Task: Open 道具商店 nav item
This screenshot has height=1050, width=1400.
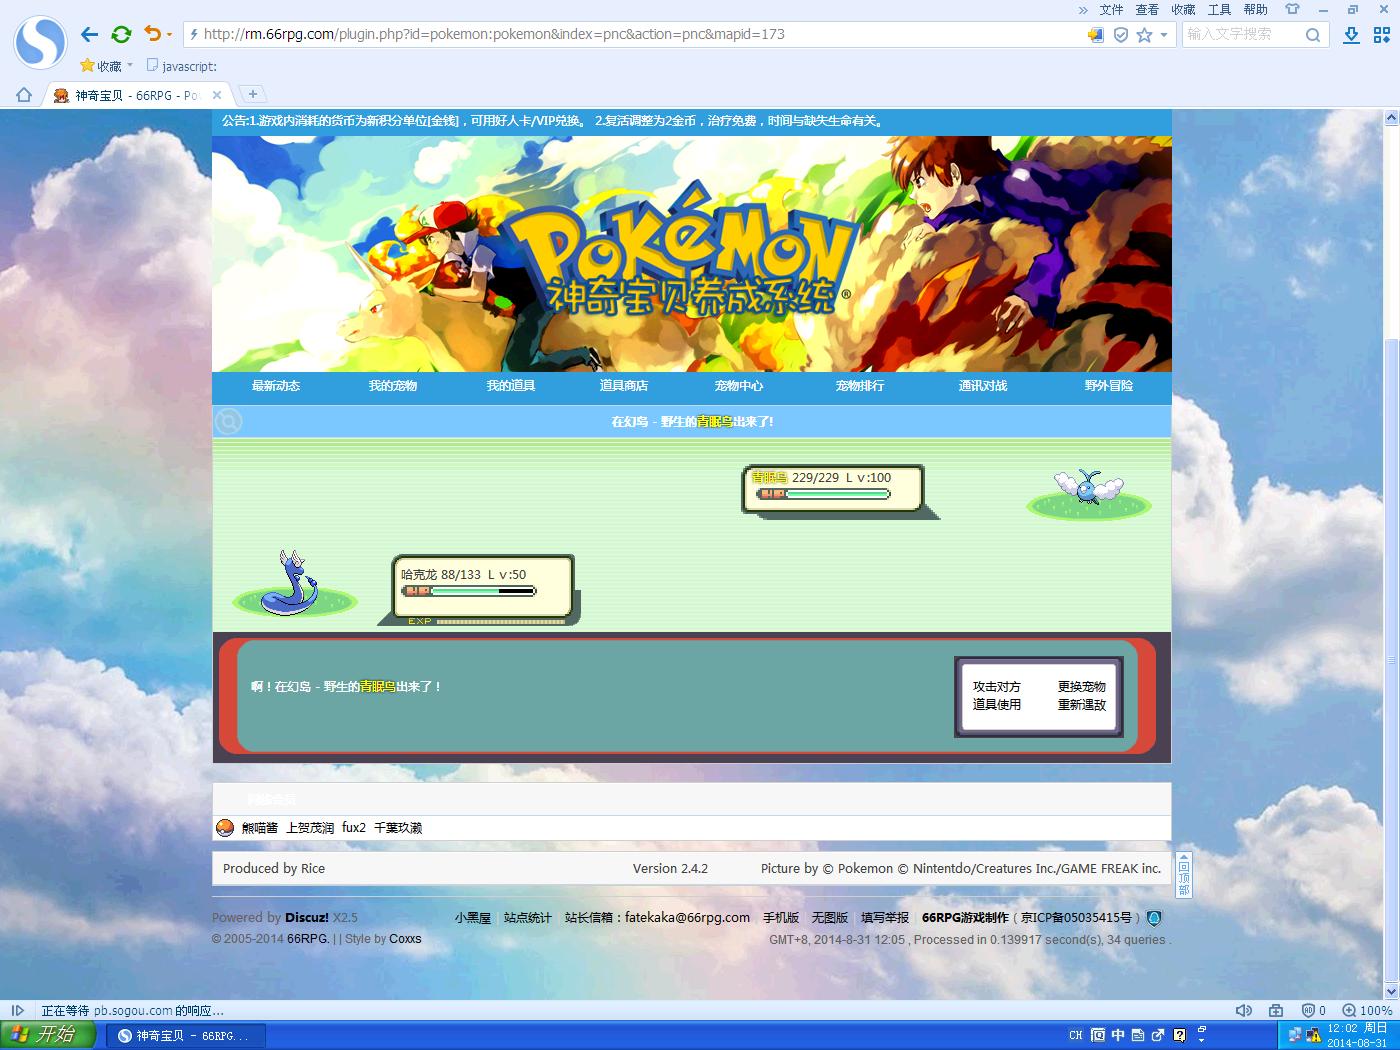Action: [624, 386]
